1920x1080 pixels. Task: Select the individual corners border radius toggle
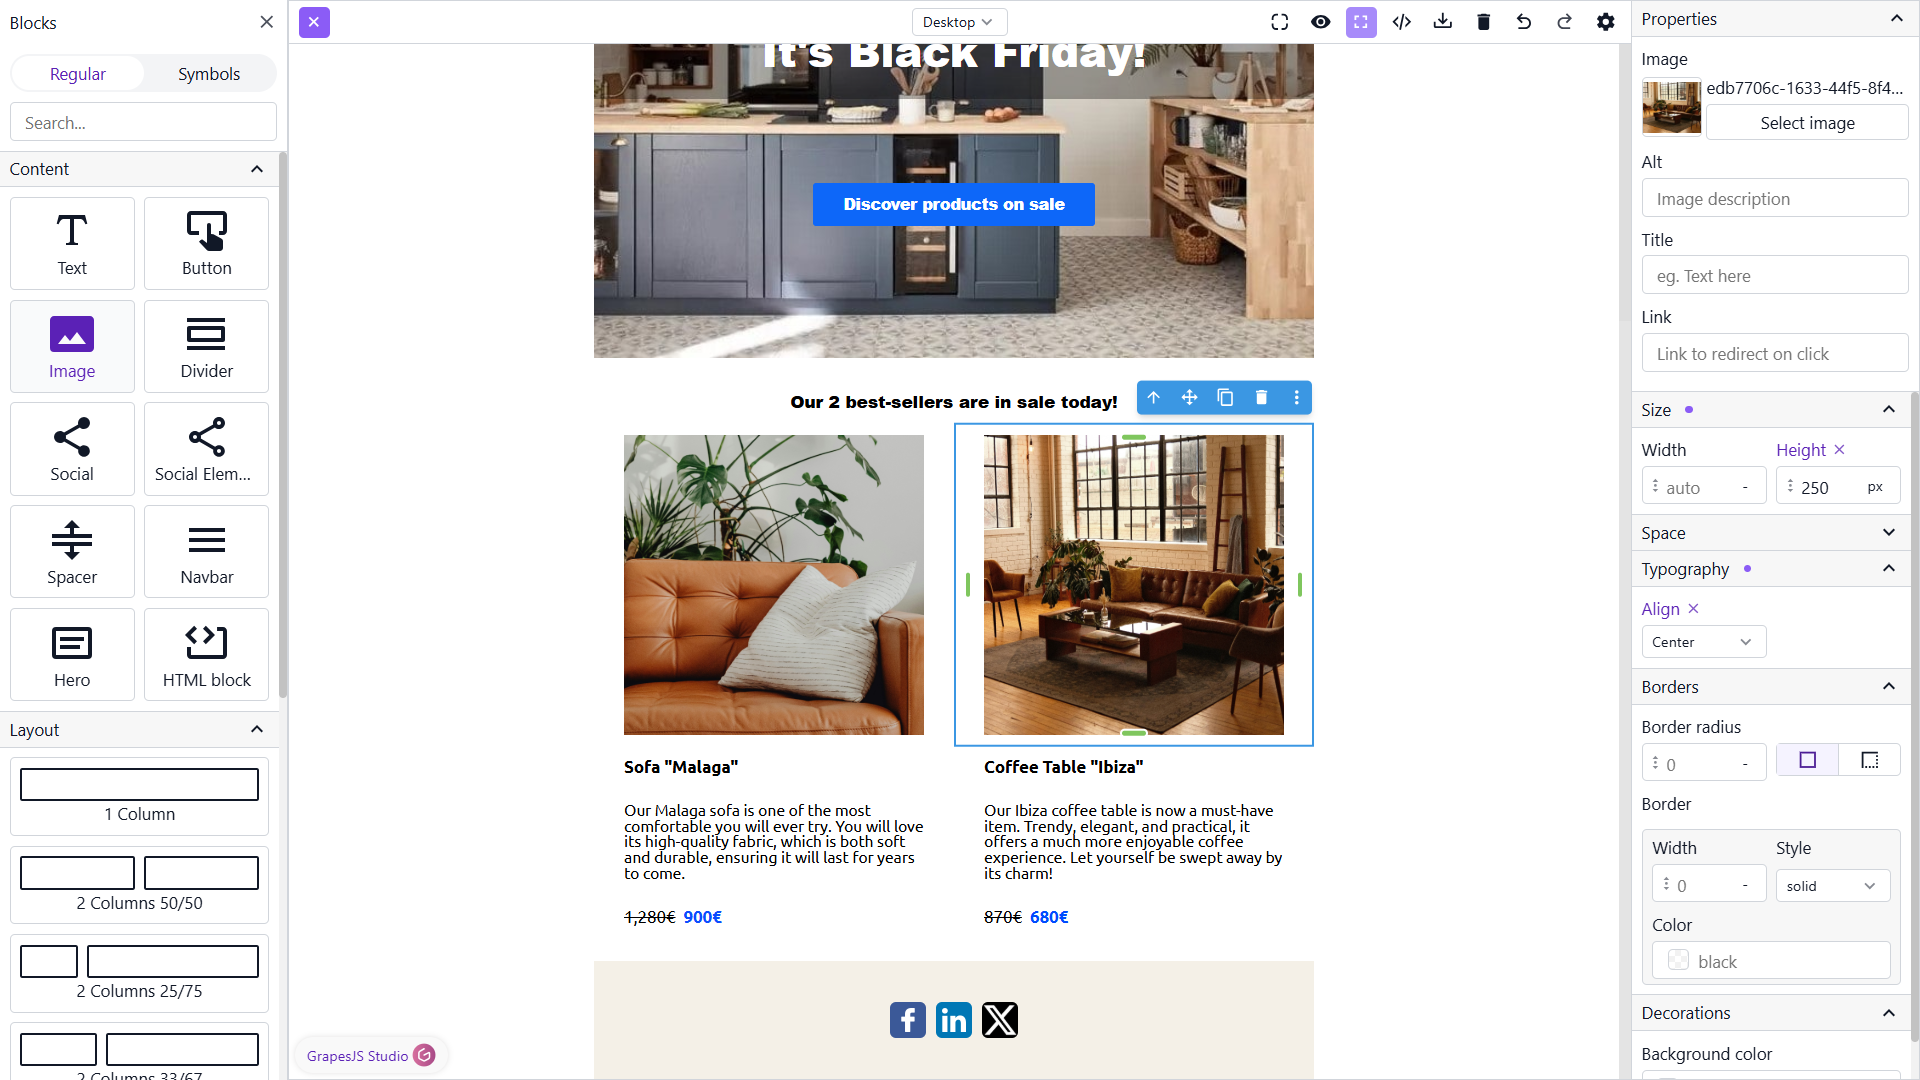(1869, 760)
